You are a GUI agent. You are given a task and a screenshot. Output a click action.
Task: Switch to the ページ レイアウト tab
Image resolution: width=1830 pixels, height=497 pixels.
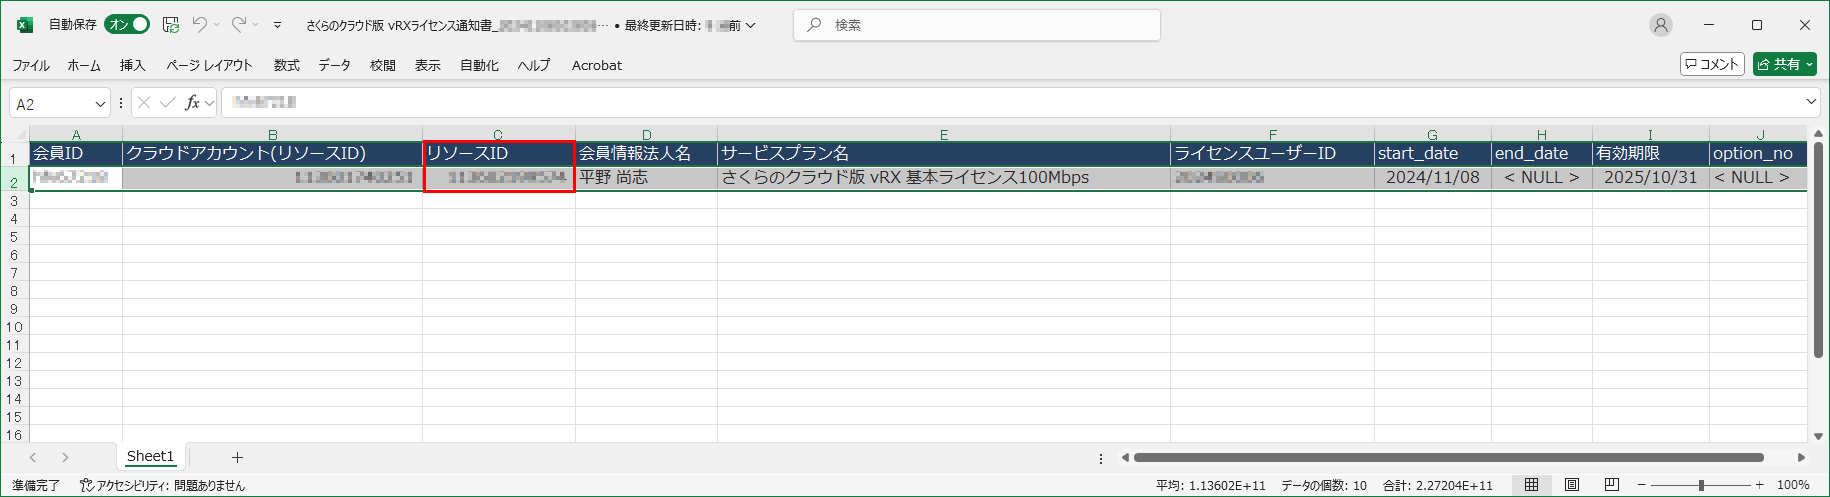[209, 65]
